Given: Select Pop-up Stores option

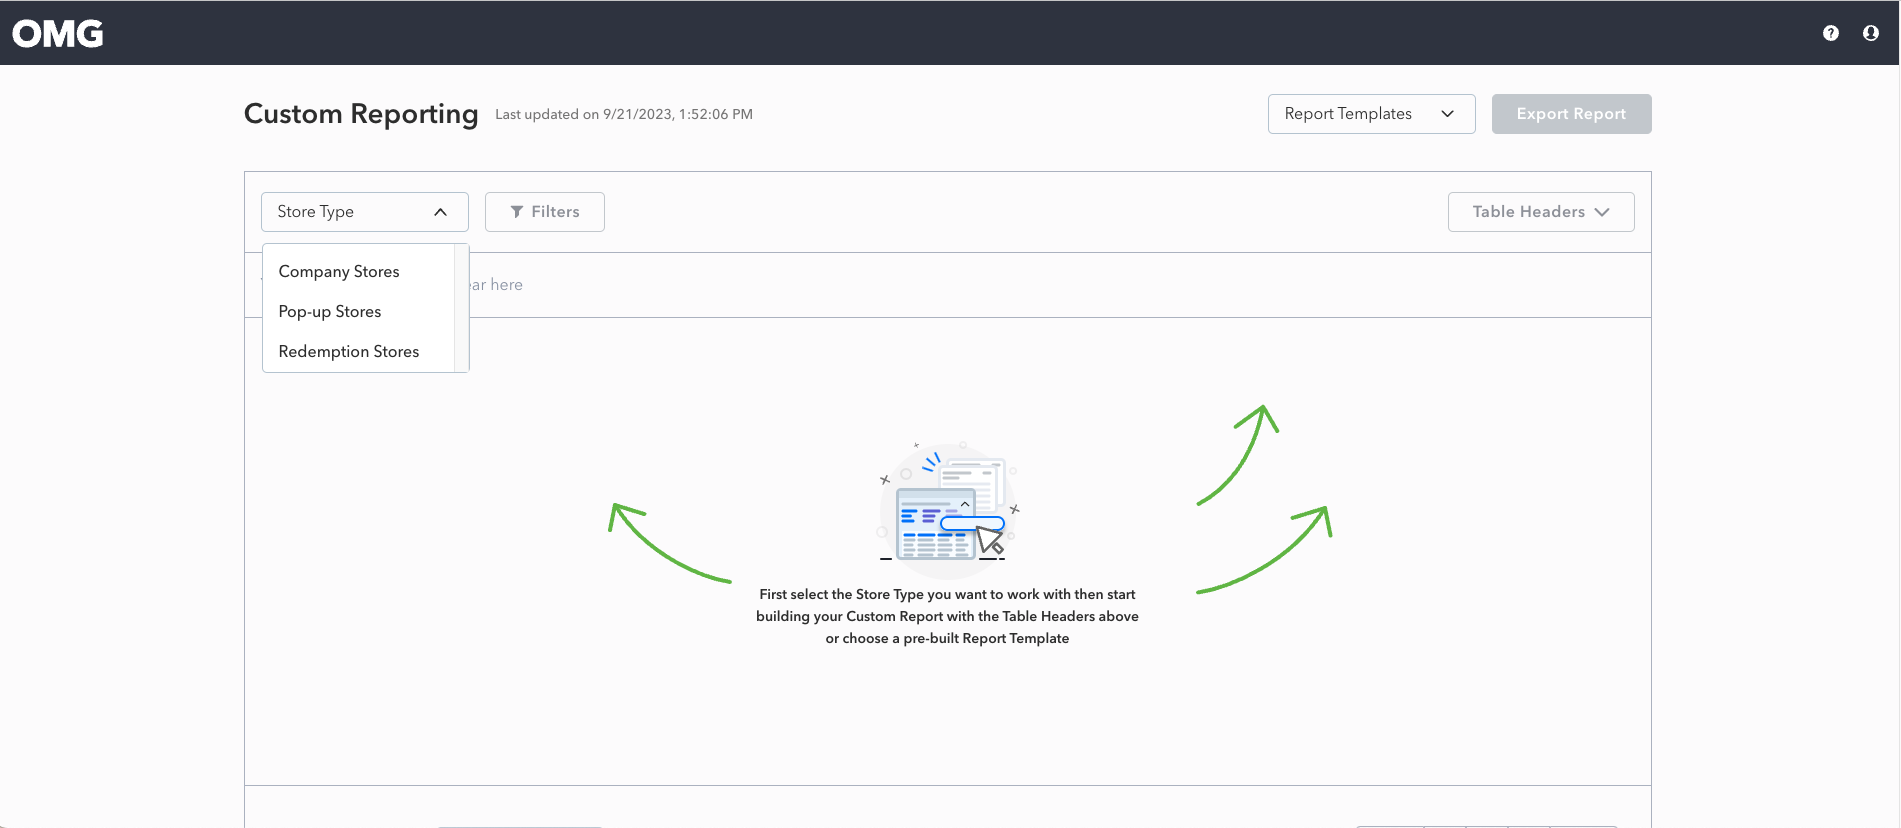Looking at the screenshot, I should click(358, 312).
